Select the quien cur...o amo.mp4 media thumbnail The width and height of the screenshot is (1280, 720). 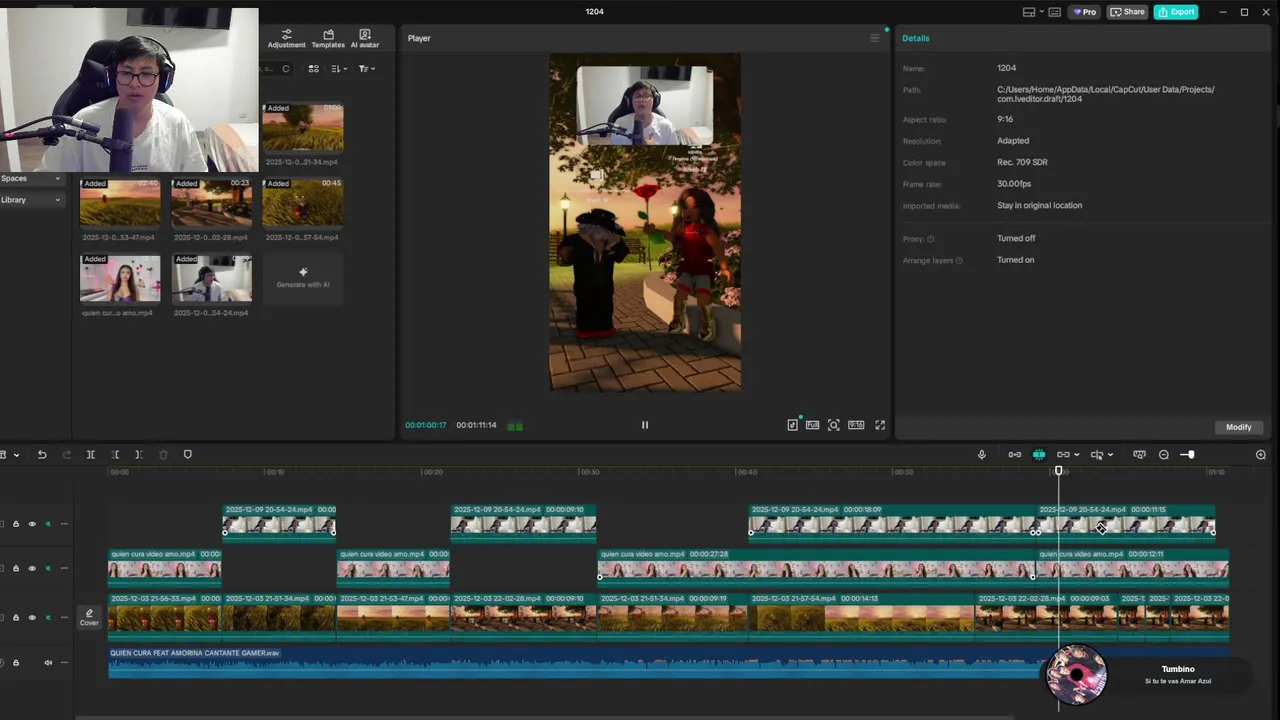pos(120,279)
